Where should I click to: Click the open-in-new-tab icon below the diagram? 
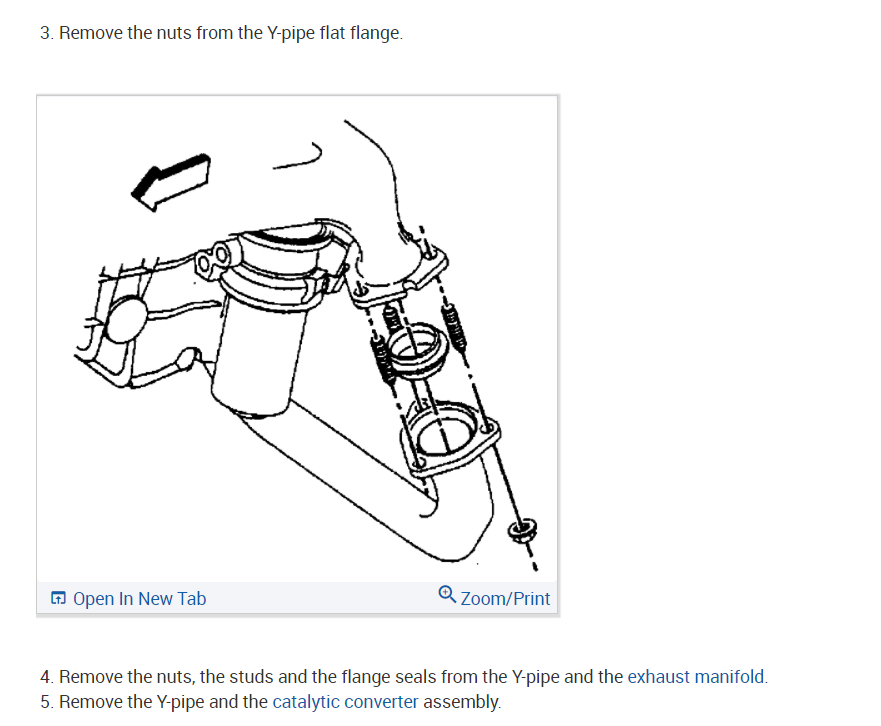pyautogui.click(x=58, y=598)
